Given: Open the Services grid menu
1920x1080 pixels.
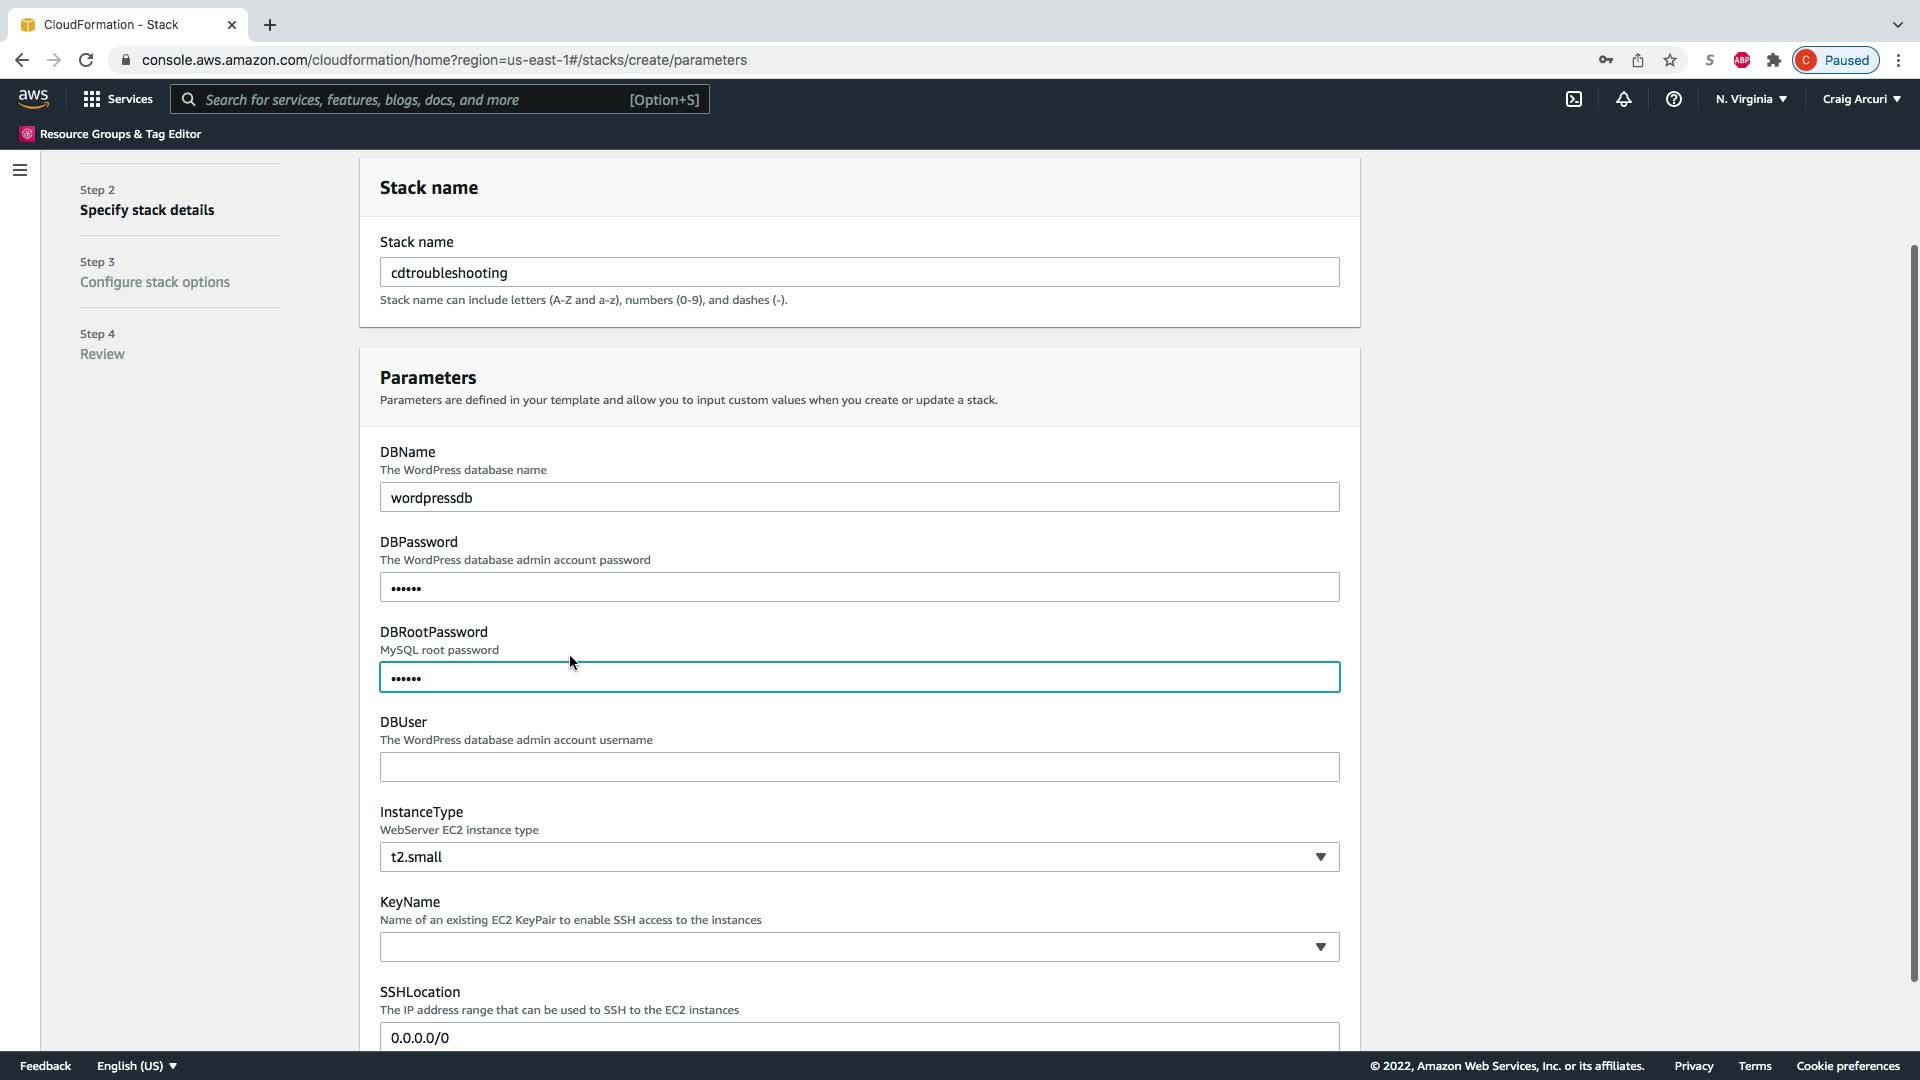Looking at the screenshot, I should (x=118, y=99).
